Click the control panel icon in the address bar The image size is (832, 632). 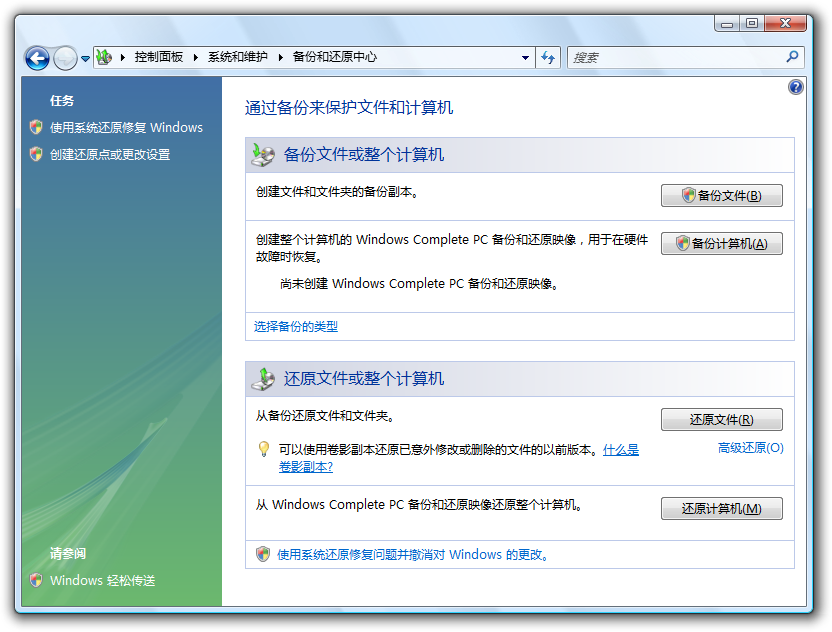pos(104,57)
